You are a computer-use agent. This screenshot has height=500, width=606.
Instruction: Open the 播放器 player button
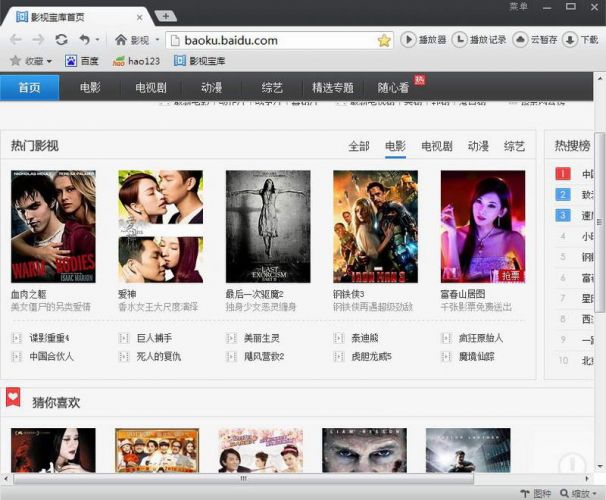(x=423, y=40)
